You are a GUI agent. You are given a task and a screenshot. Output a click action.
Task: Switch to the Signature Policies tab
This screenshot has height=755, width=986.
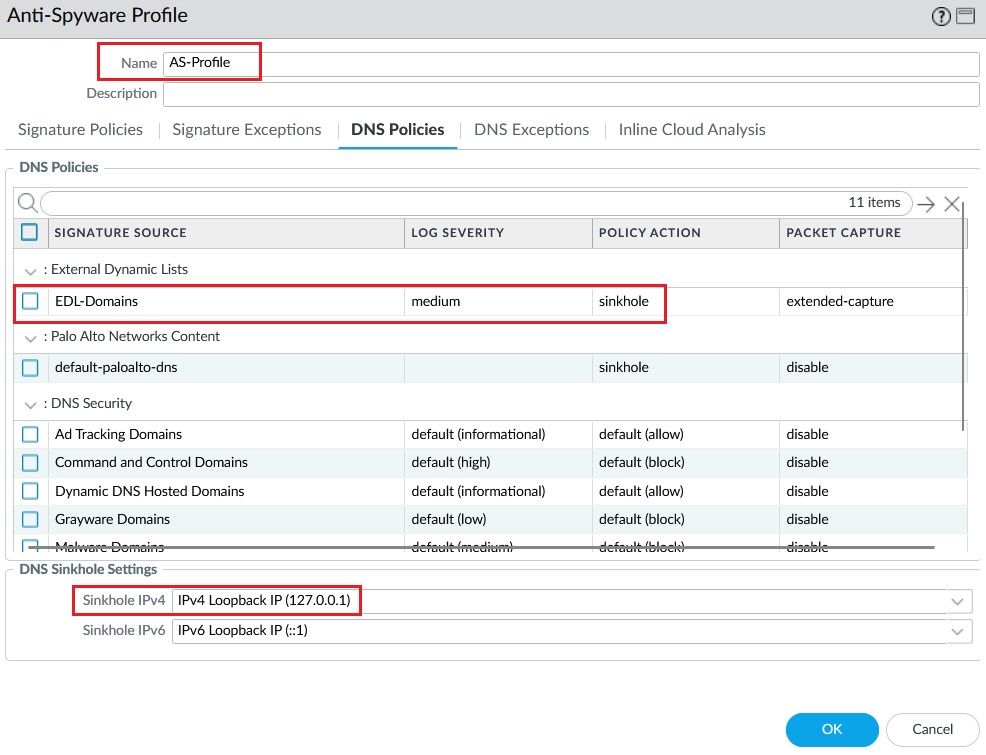[x=80, y=130]
